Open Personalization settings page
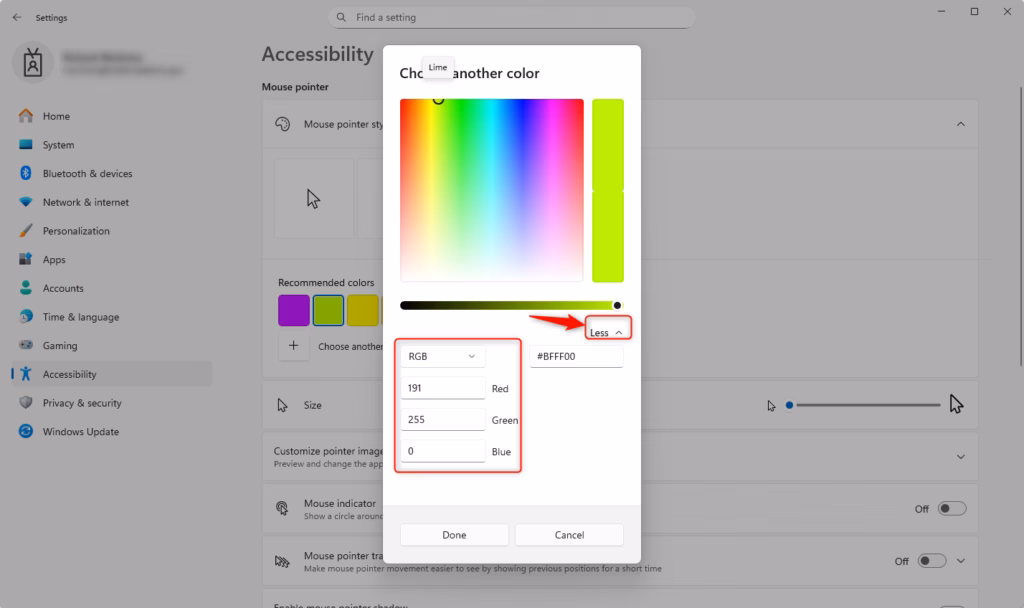 click(76, 231)
